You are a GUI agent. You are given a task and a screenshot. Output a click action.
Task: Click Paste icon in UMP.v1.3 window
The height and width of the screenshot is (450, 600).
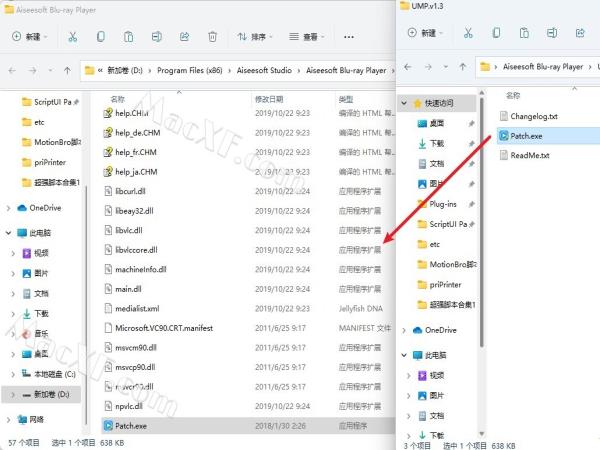click(x=524, y=33)
